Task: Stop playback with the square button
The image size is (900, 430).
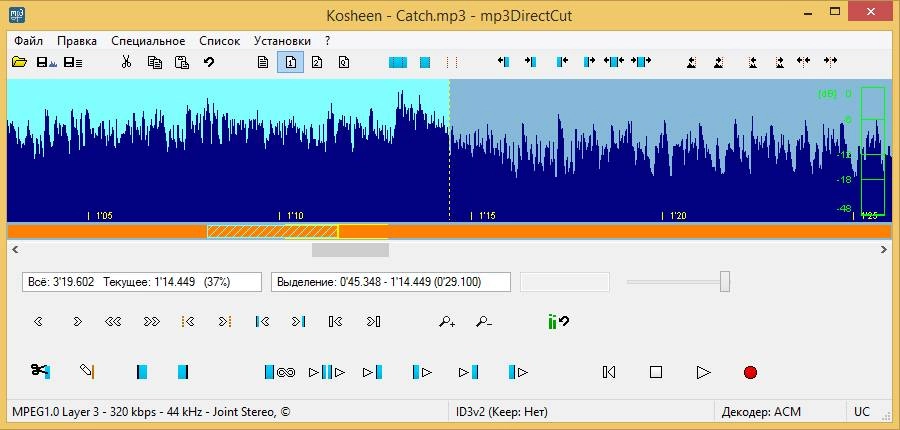Action: coord(656,372)
